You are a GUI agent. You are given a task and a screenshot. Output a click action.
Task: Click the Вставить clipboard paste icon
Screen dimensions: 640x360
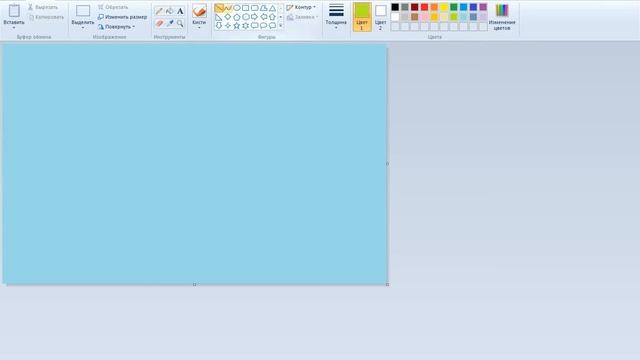coord(14,11)
